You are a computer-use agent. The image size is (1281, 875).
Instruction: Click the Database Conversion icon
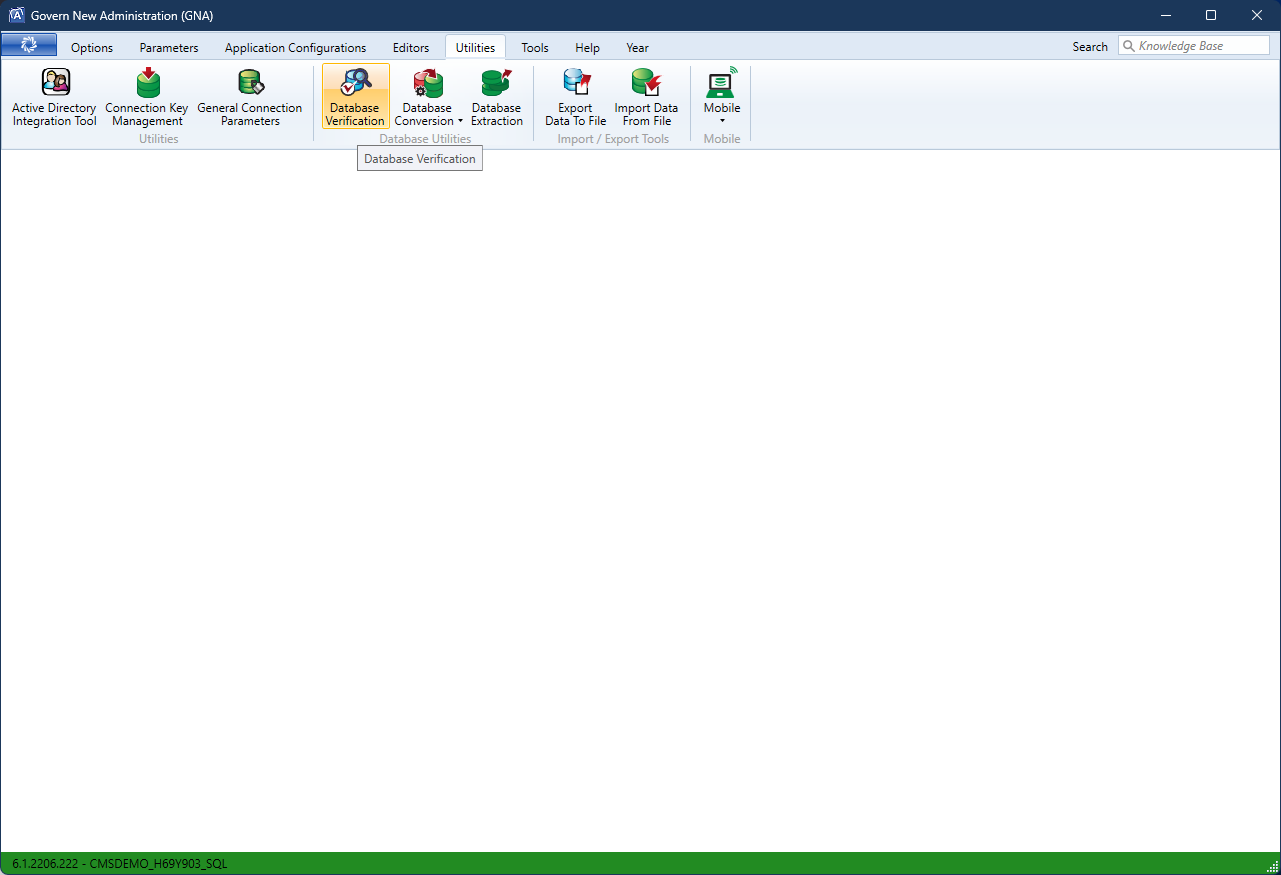(x=428, y=84)
